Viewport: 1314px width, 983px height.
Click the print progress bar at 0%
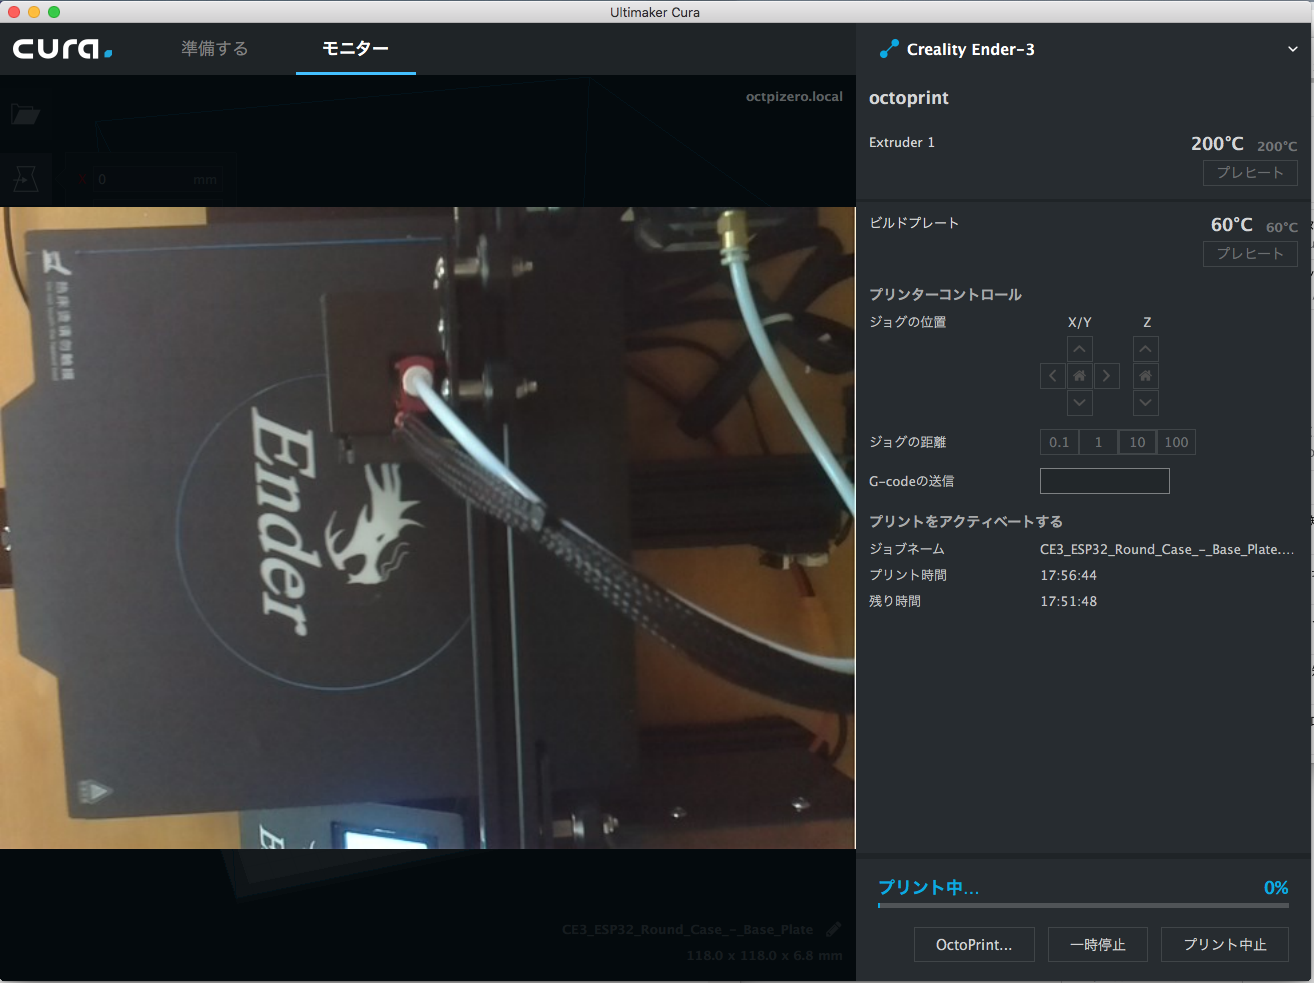click(1083, 906)
